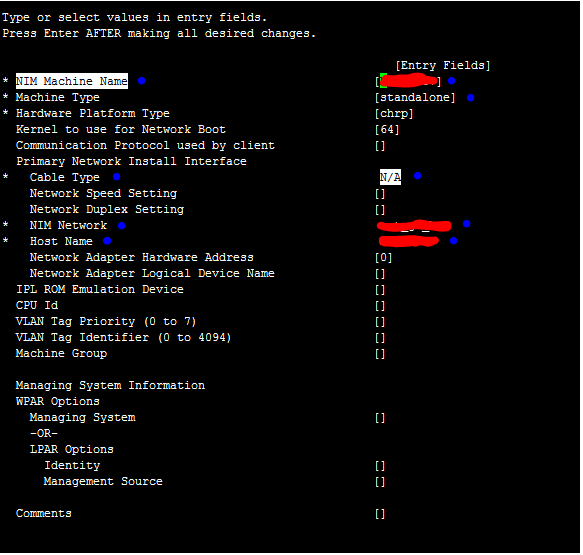
Task: Click the blue dot right of the redacted Host Name value
Action: [454, 241]
